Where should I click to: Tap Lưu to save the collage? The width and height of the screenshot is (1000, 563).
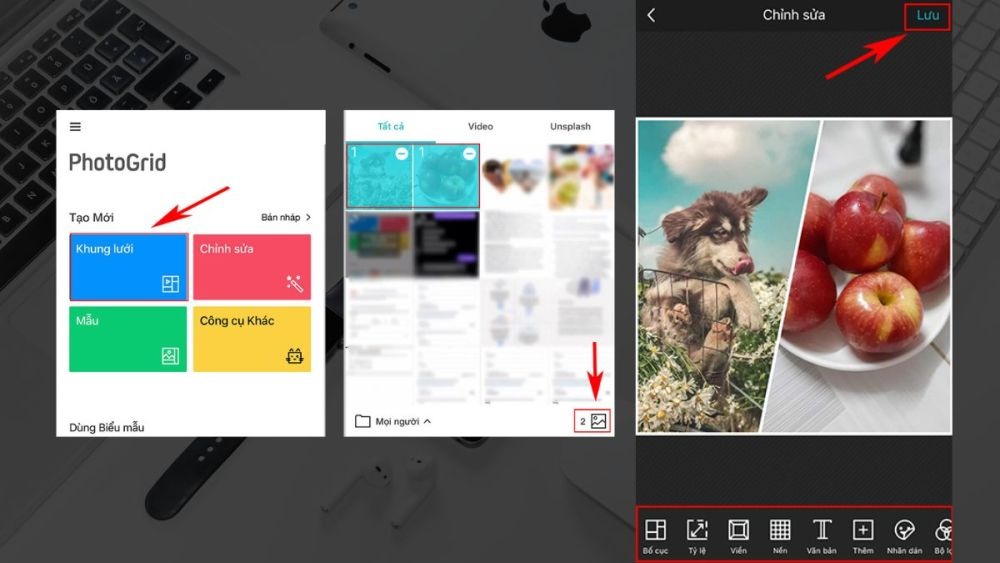point(927,15)
